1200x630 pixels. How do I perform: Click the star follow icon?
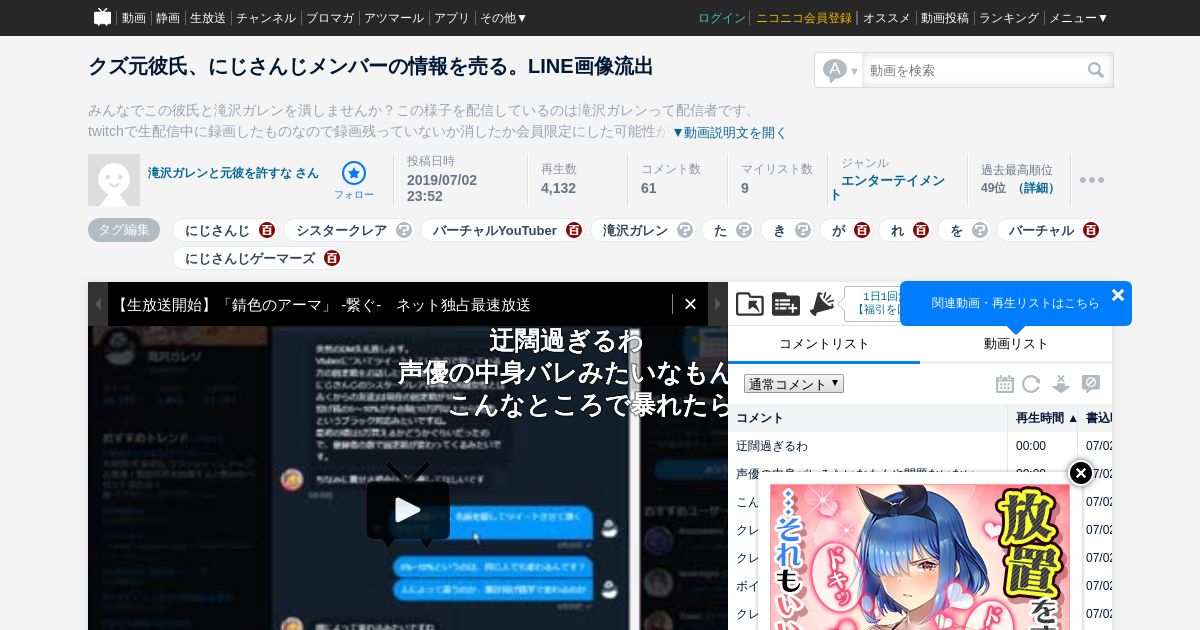(354, 173)
